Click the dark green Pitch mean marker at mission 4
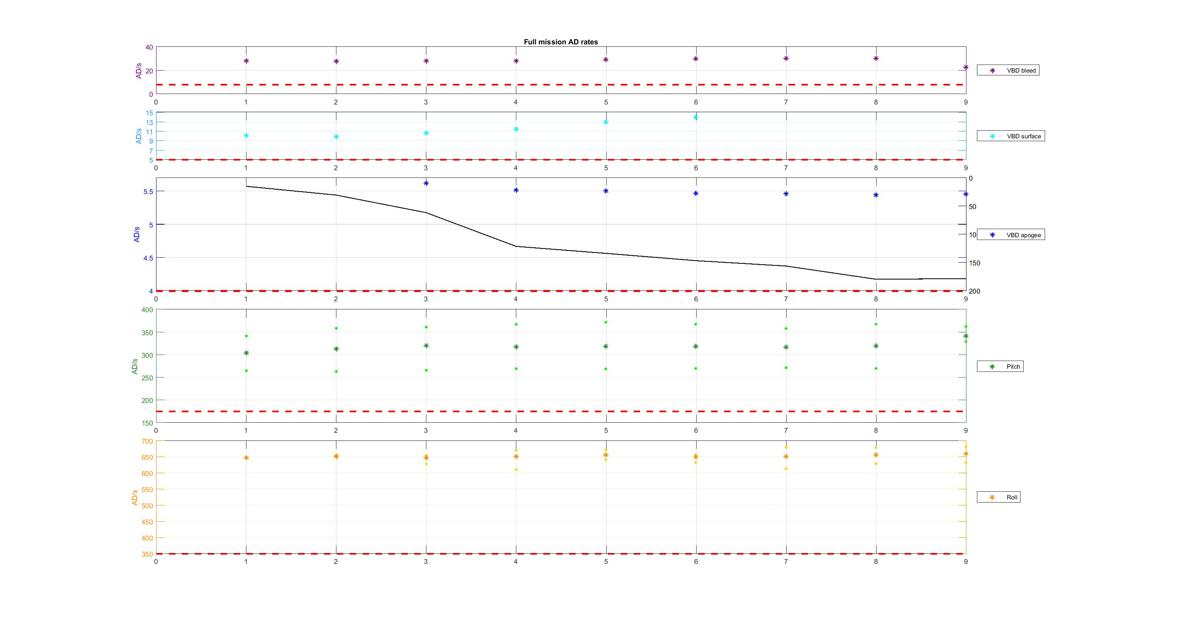Screen dimensions: 1200x622 pos(516,347)
